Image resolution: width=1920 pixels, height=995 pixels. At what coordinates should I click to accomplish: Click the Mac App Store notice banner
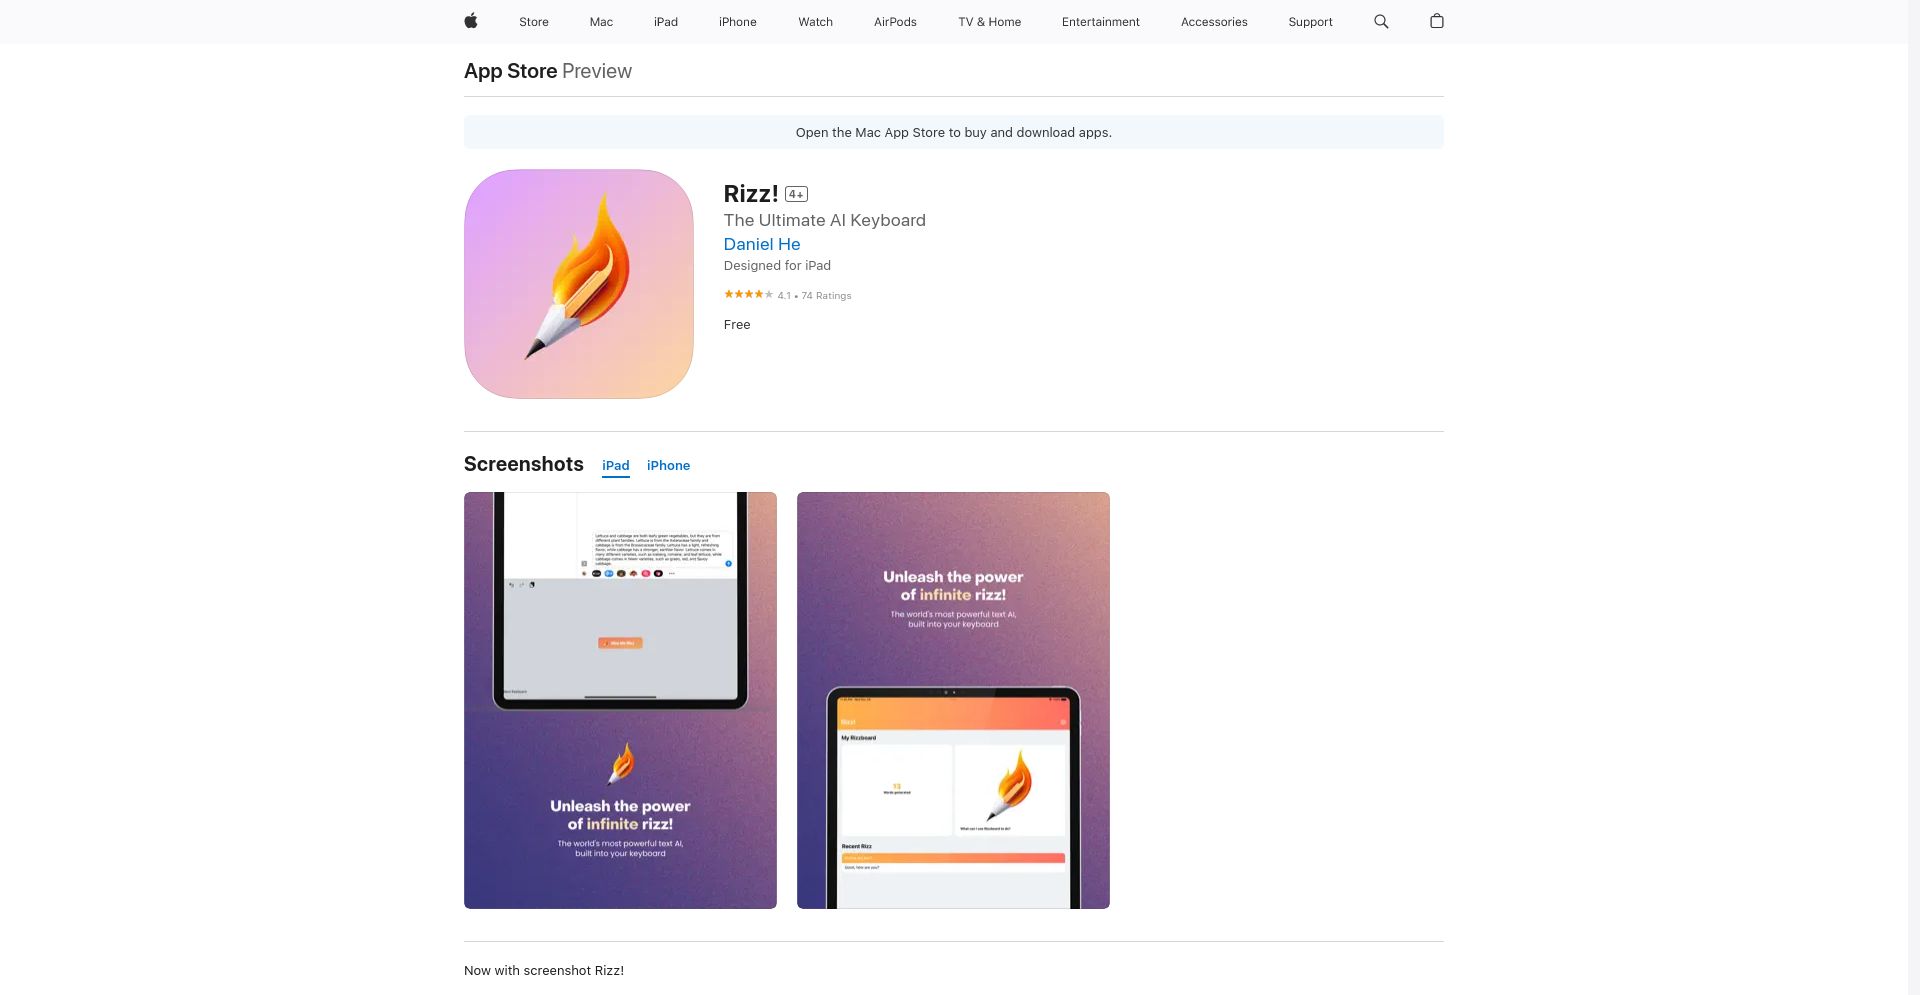(x=954, y=132)
